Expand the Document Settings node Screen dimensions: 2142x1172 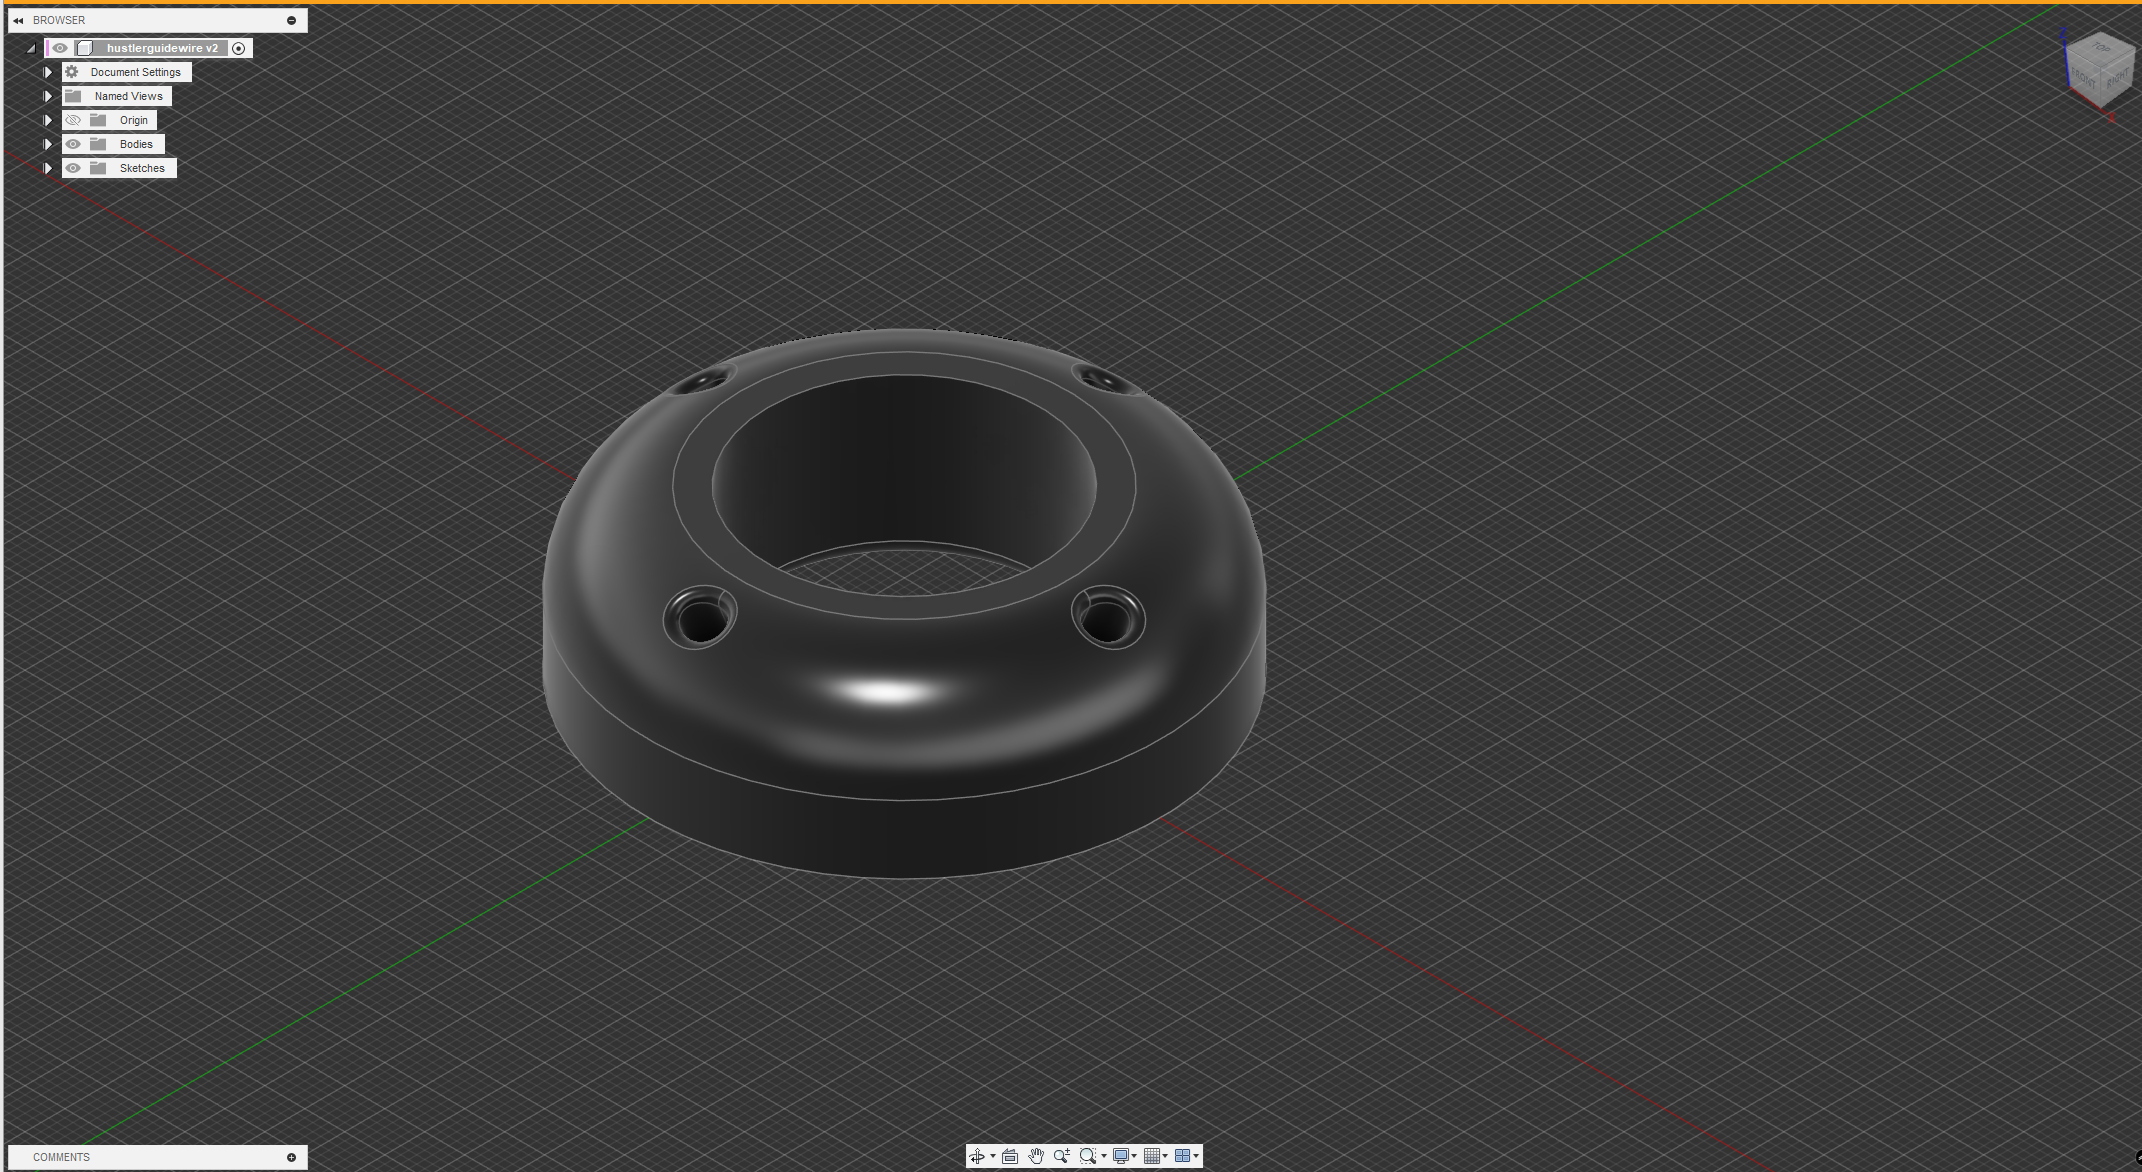48,72
